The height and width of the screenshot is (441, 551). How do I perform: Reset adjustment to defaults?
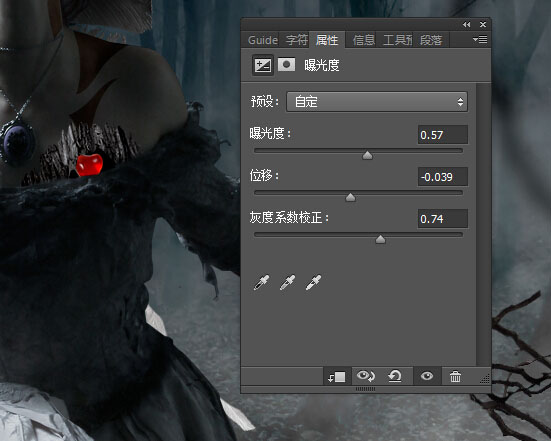click(395, 376)
